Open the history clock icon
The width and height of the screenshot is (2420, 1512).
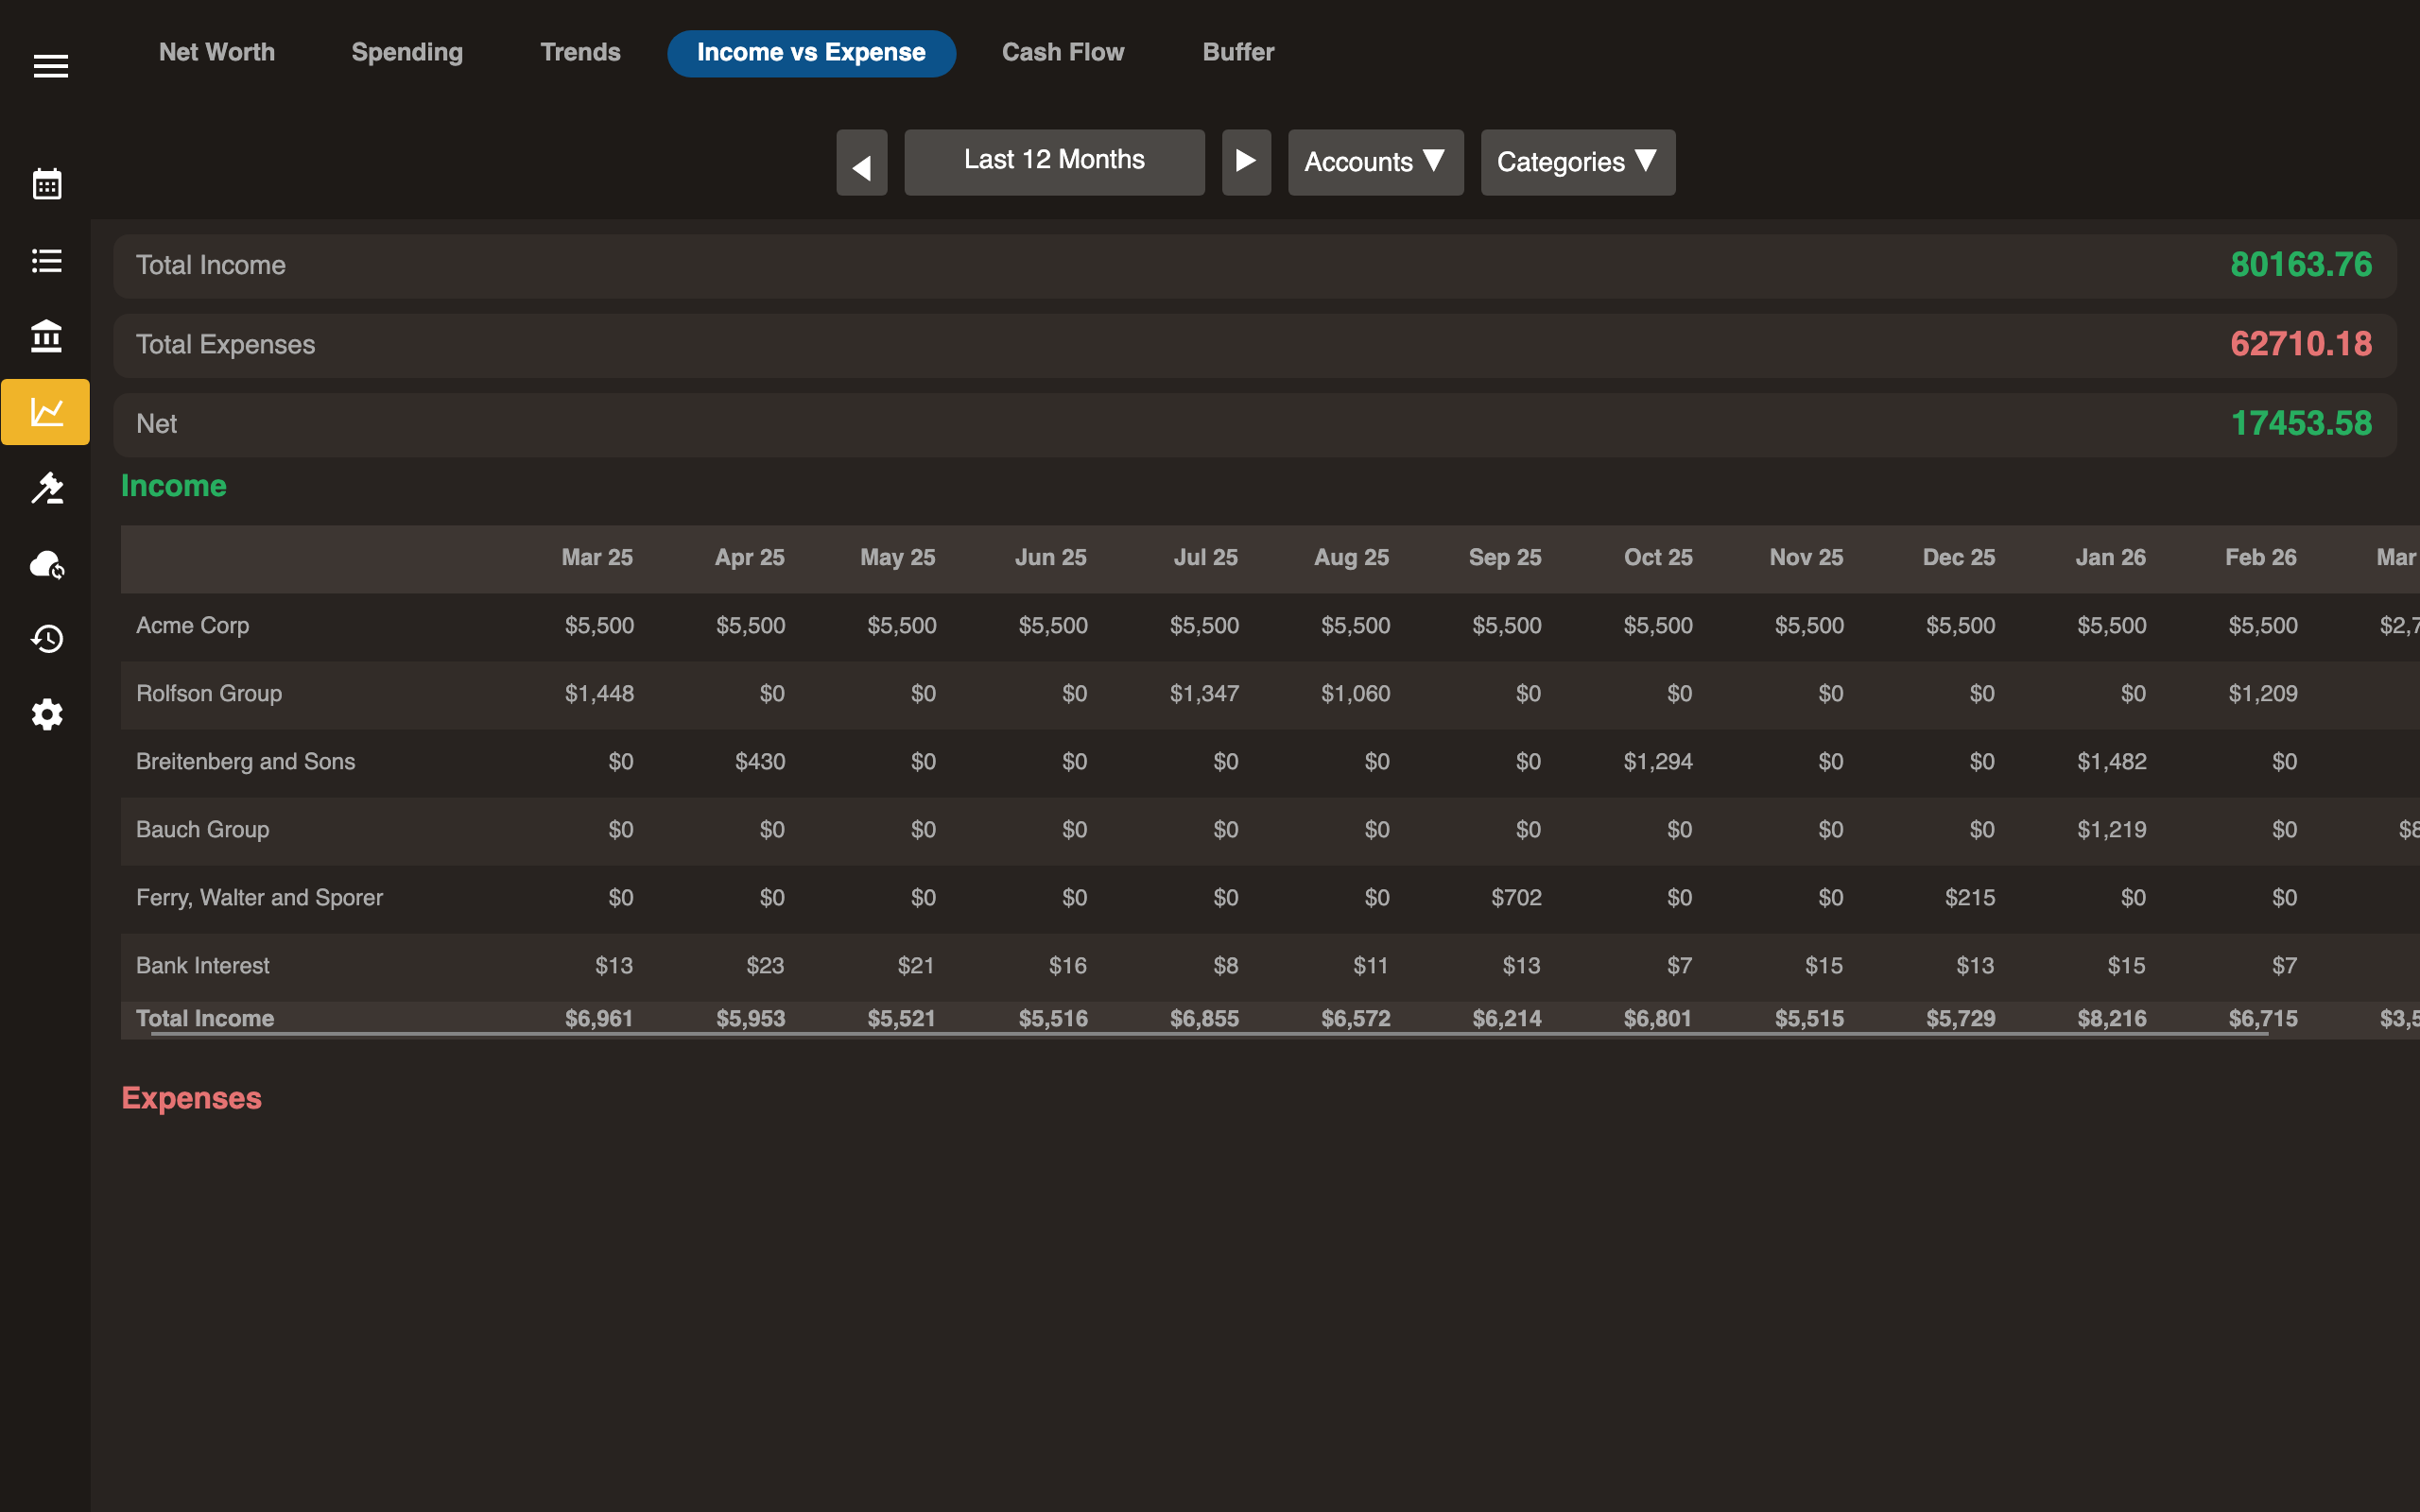(x=47, y=639)
